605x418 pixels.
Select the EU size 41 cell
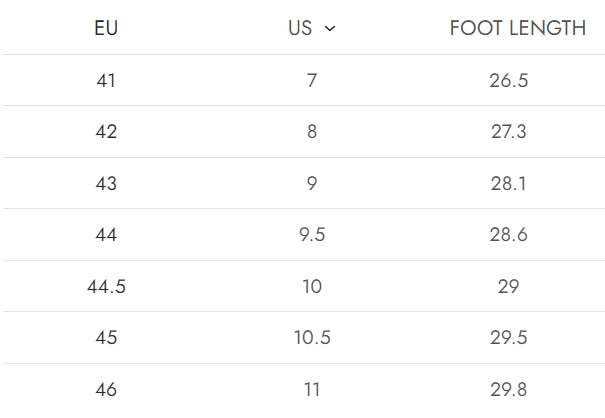tap(106, 80)
